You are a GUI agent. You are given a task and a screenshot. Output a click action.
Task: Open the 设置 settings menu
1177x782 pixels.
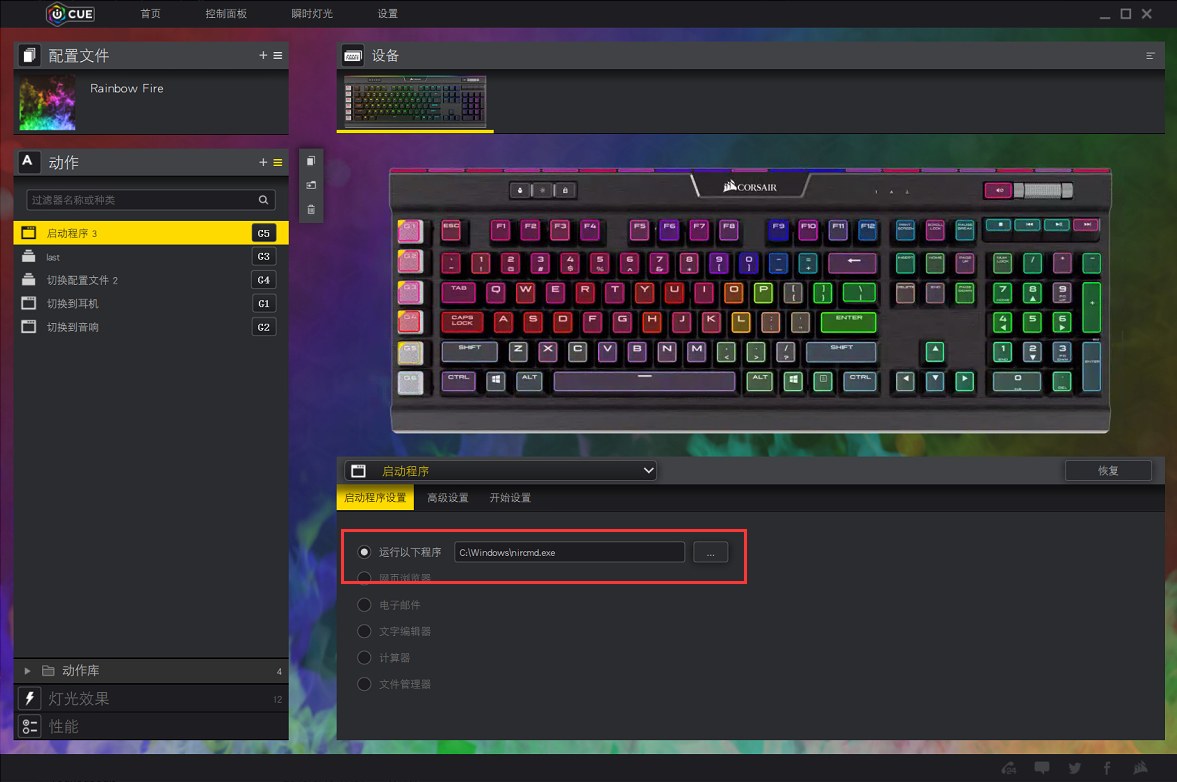click(387, 14)
